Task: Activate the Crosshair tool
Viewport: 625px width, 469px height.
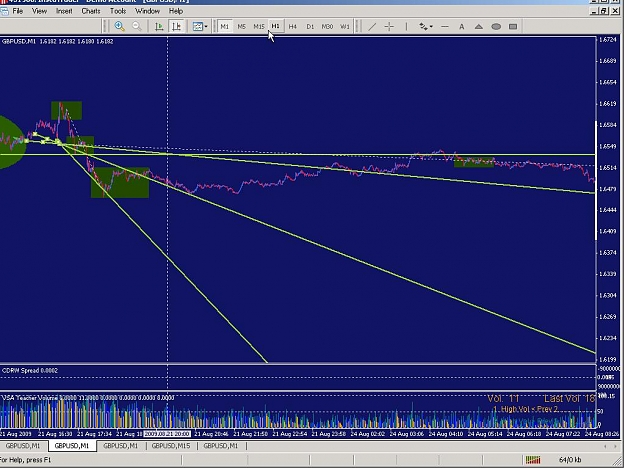Action: (389, 27)
